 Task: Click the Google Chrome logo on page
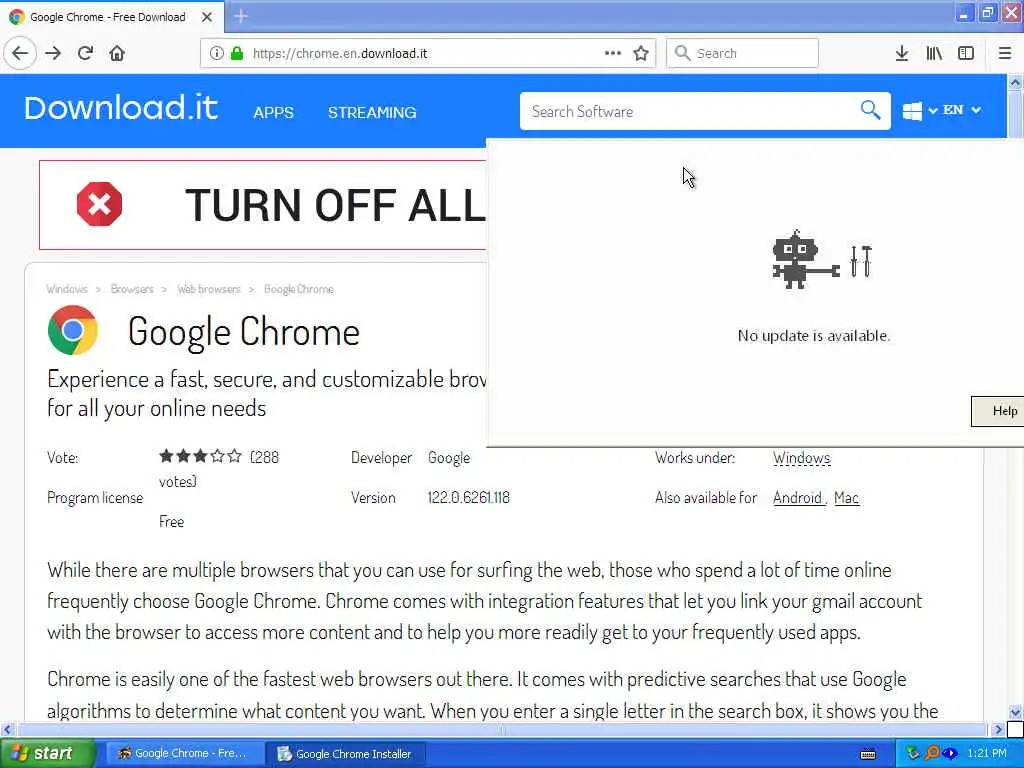72,330
